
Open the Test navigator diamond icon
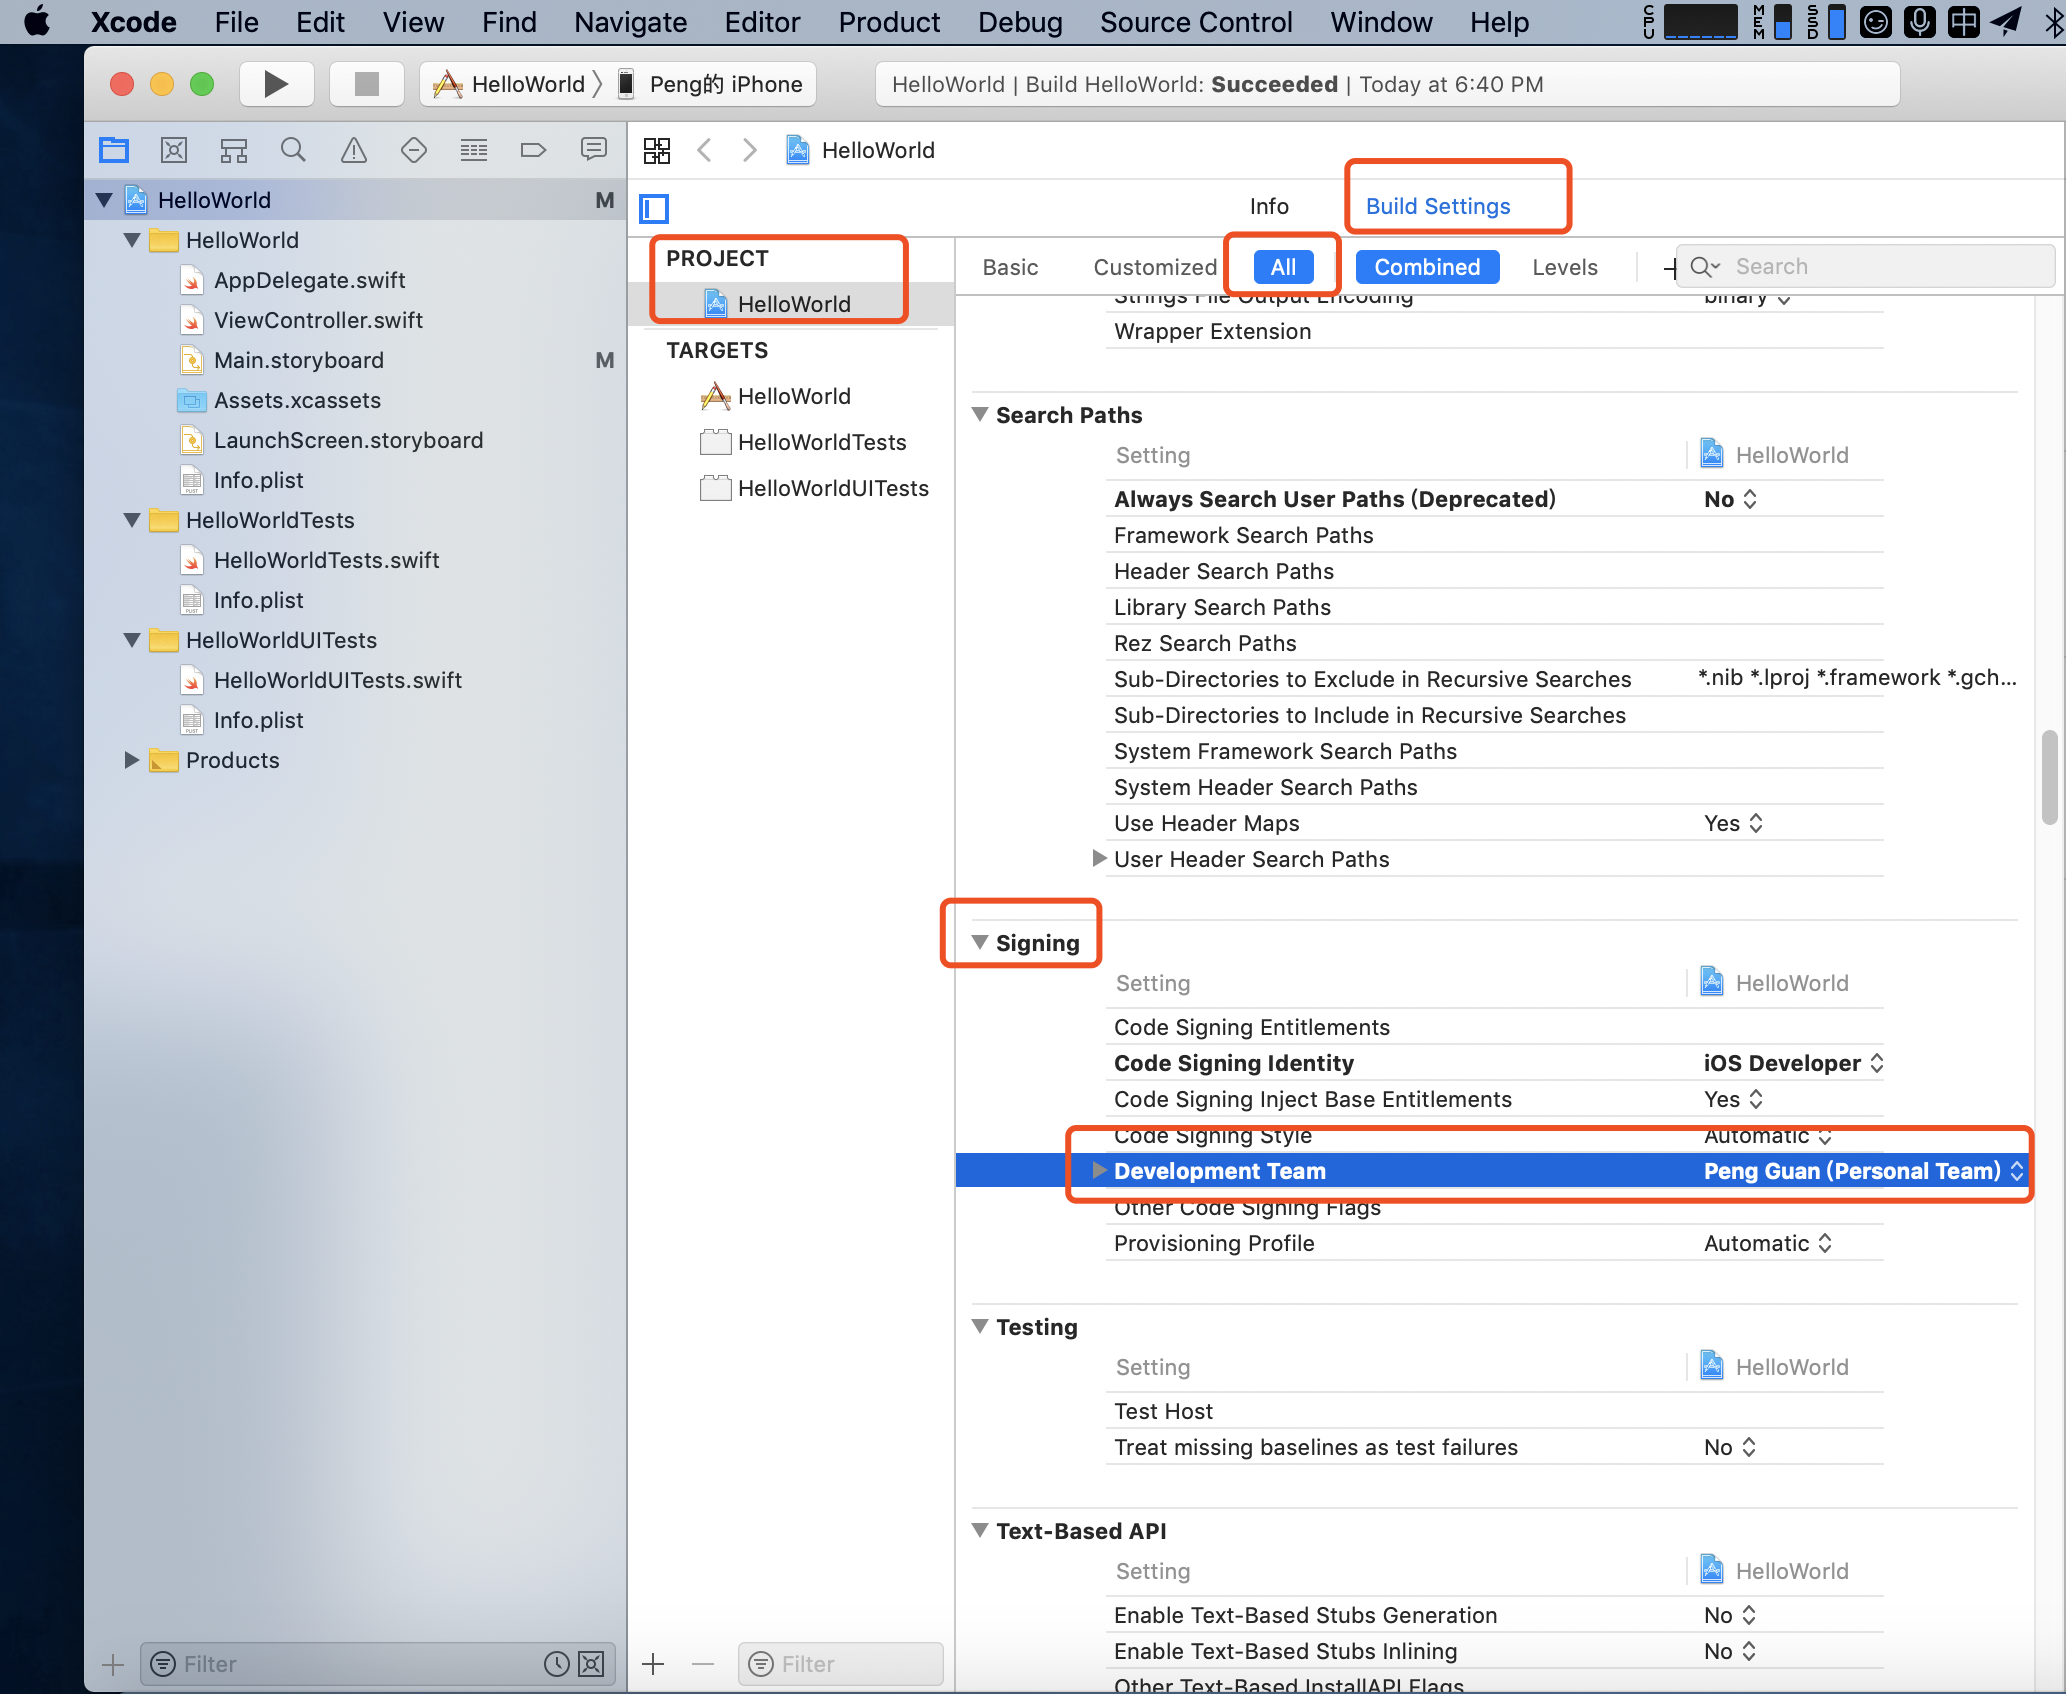click(413, 150)
